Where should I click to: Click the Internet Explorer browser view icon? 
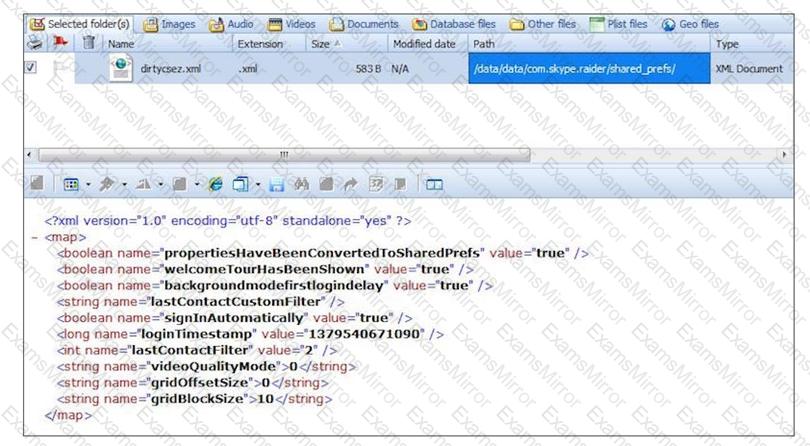pos(216,185)
